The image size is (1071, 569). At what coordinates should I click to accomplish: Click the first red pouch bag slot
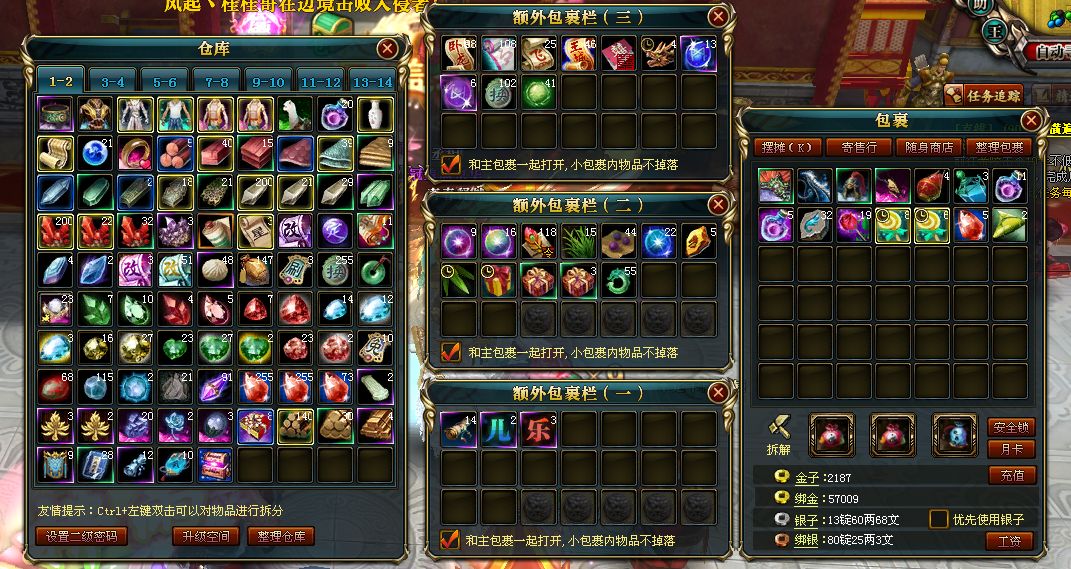coord(831,435)
